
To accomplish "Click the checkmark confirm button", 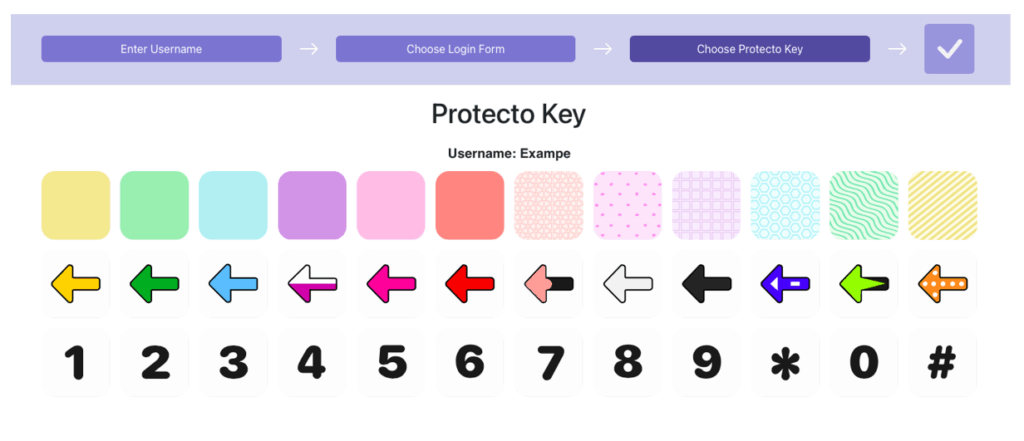I will point(949,49).
